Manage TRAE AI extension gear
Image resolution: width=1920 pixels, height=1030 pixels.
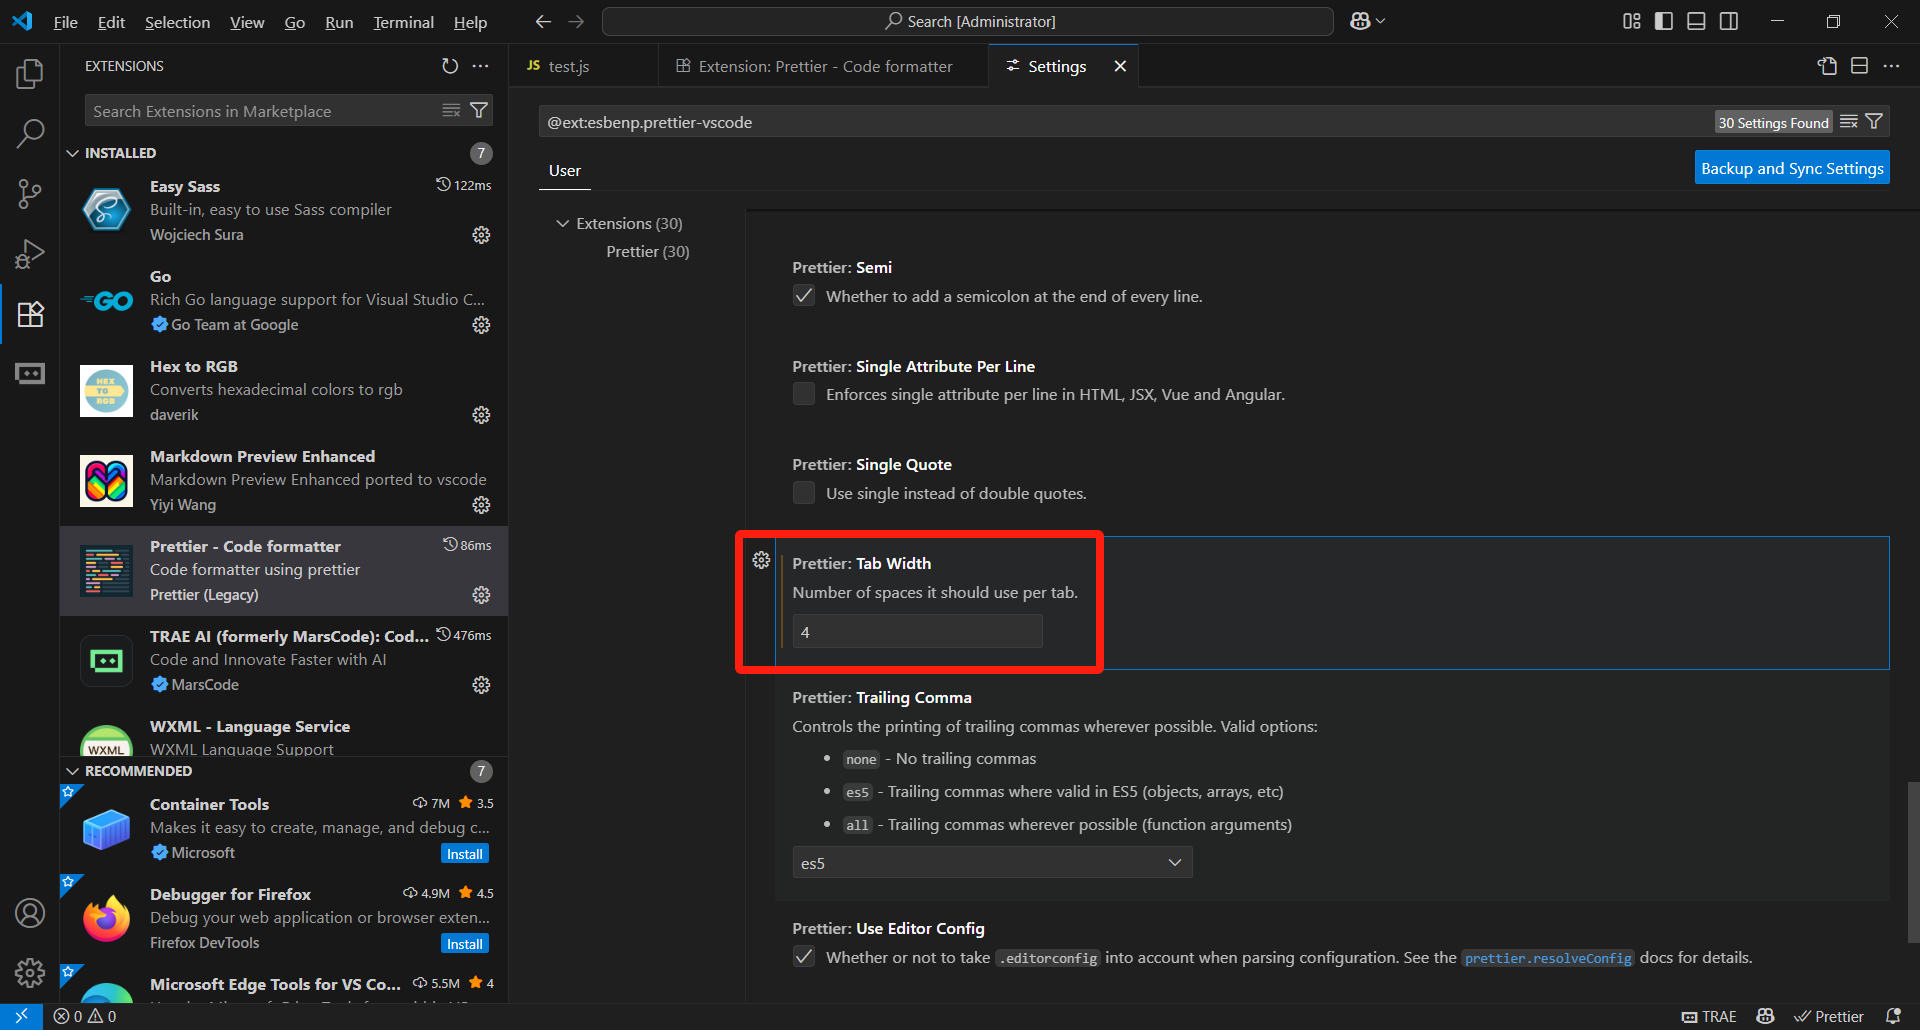pyautogui.click(x=481, y=685)
